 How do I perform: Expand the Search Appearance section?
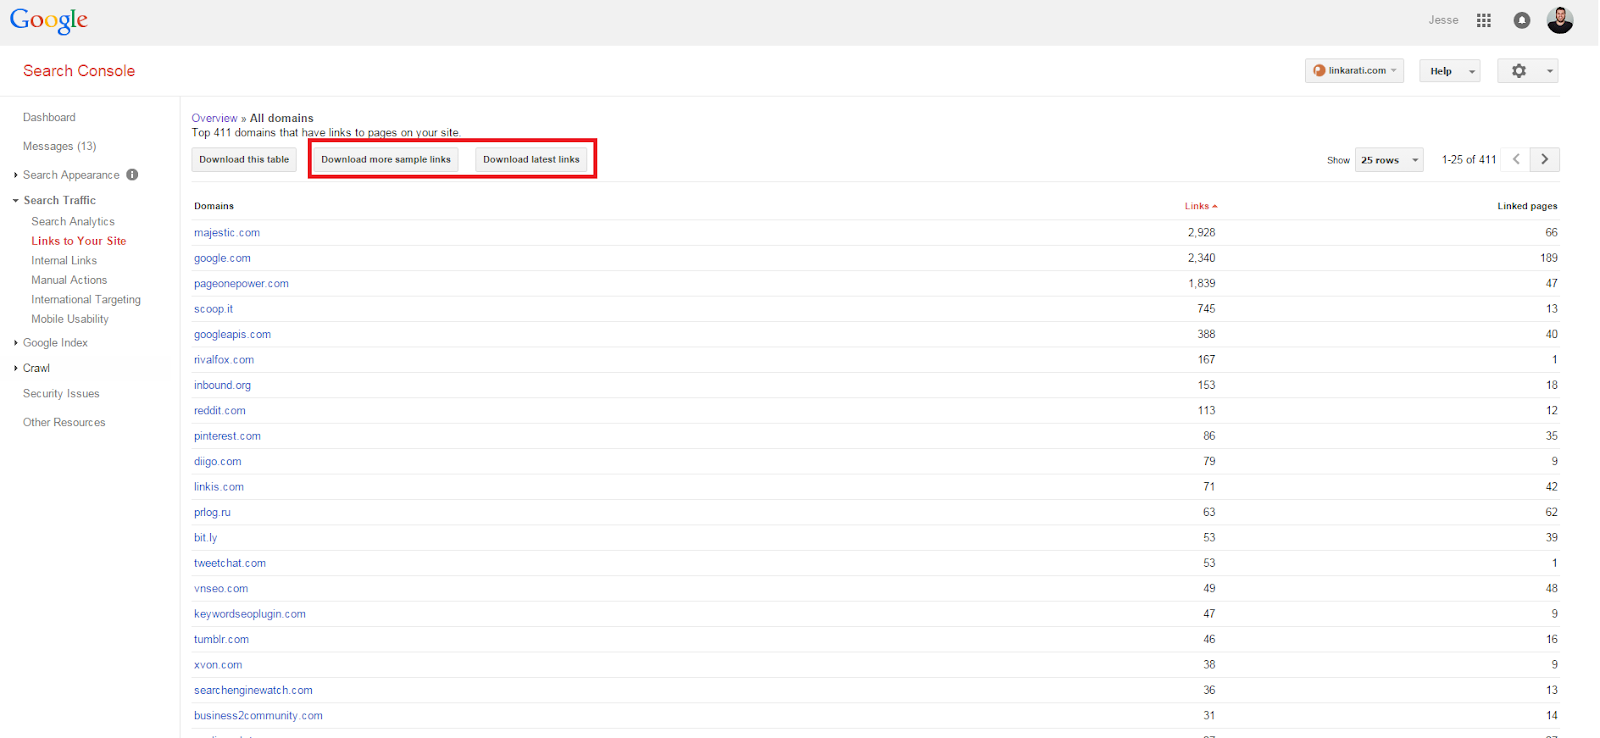coord(16,175)
